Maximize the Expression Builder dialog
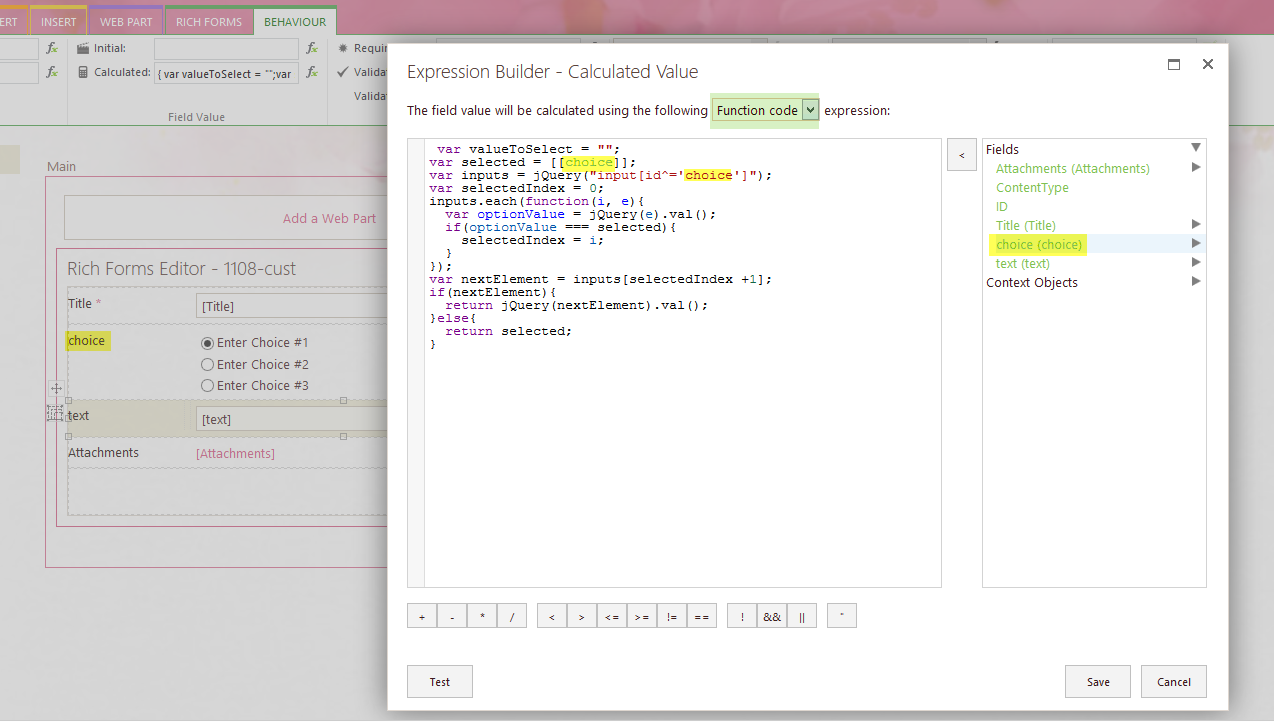This screenshot has height=722, width=1274. pos(1174,64)
